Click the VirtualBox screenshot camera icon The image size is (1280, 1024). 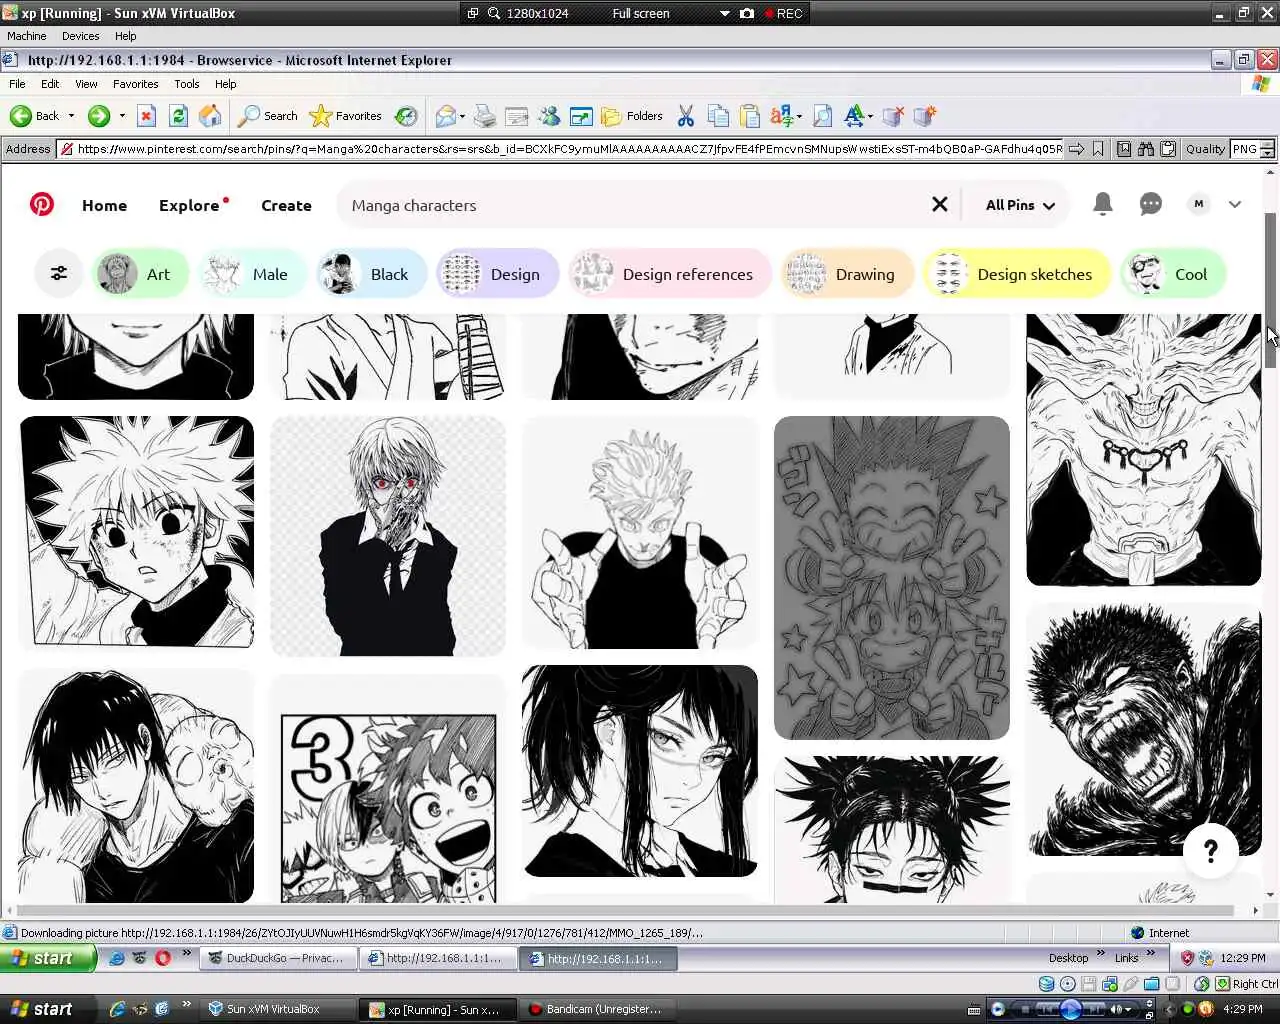[x=747, y=13]
